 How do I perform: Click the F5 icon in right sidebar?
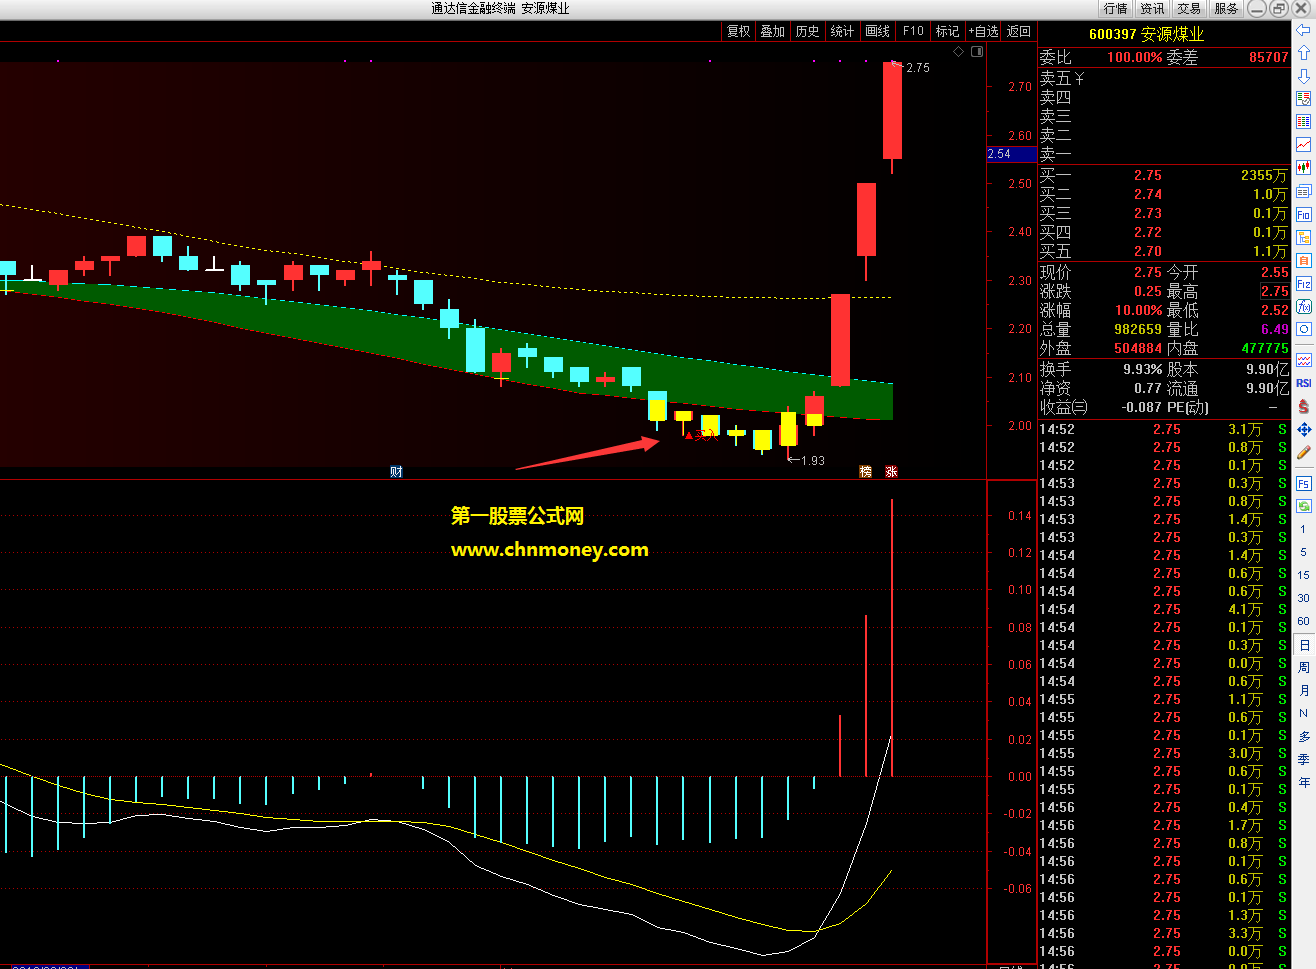1304,483
